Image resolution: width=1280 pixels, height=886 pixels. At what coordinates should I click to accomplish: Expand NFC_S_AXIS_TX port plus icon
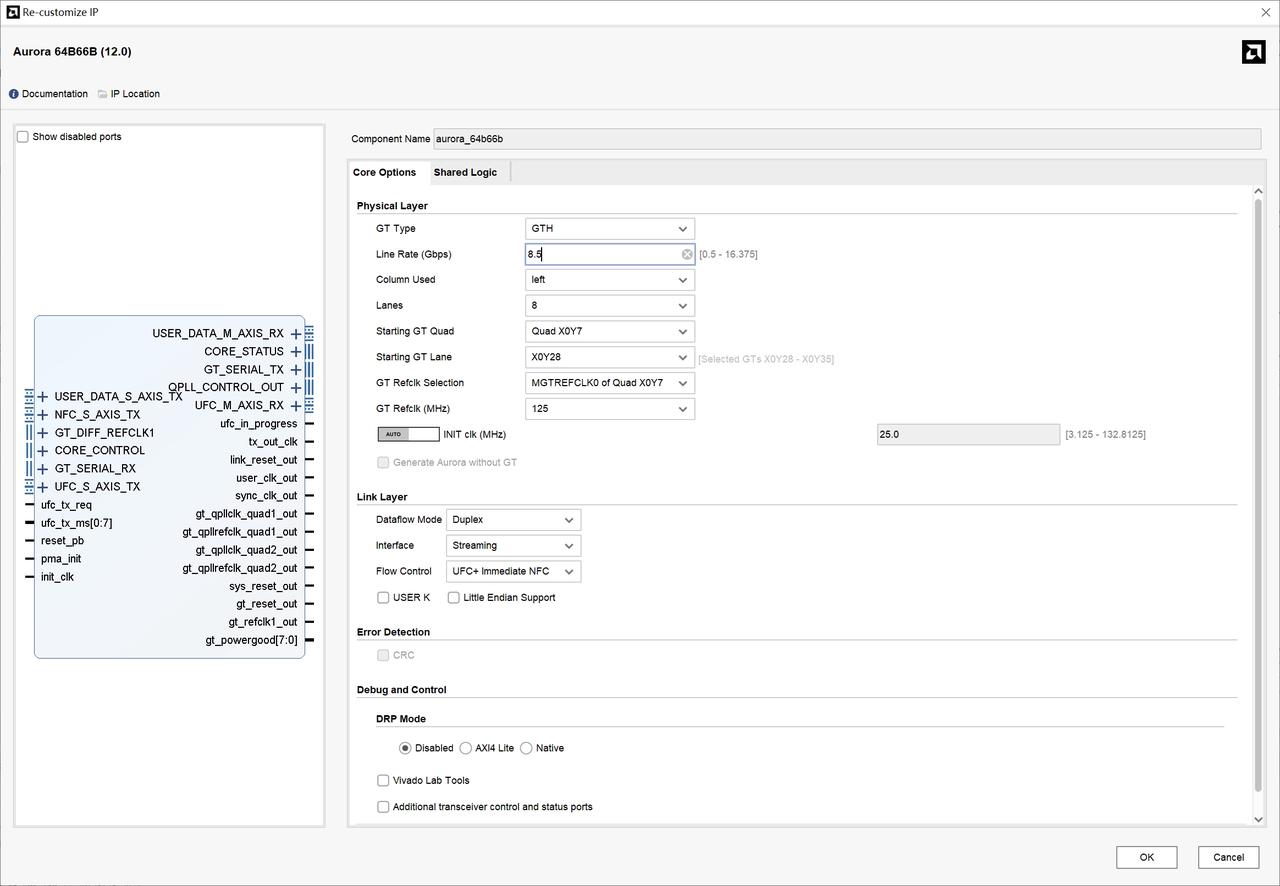(x=43, y=415)
